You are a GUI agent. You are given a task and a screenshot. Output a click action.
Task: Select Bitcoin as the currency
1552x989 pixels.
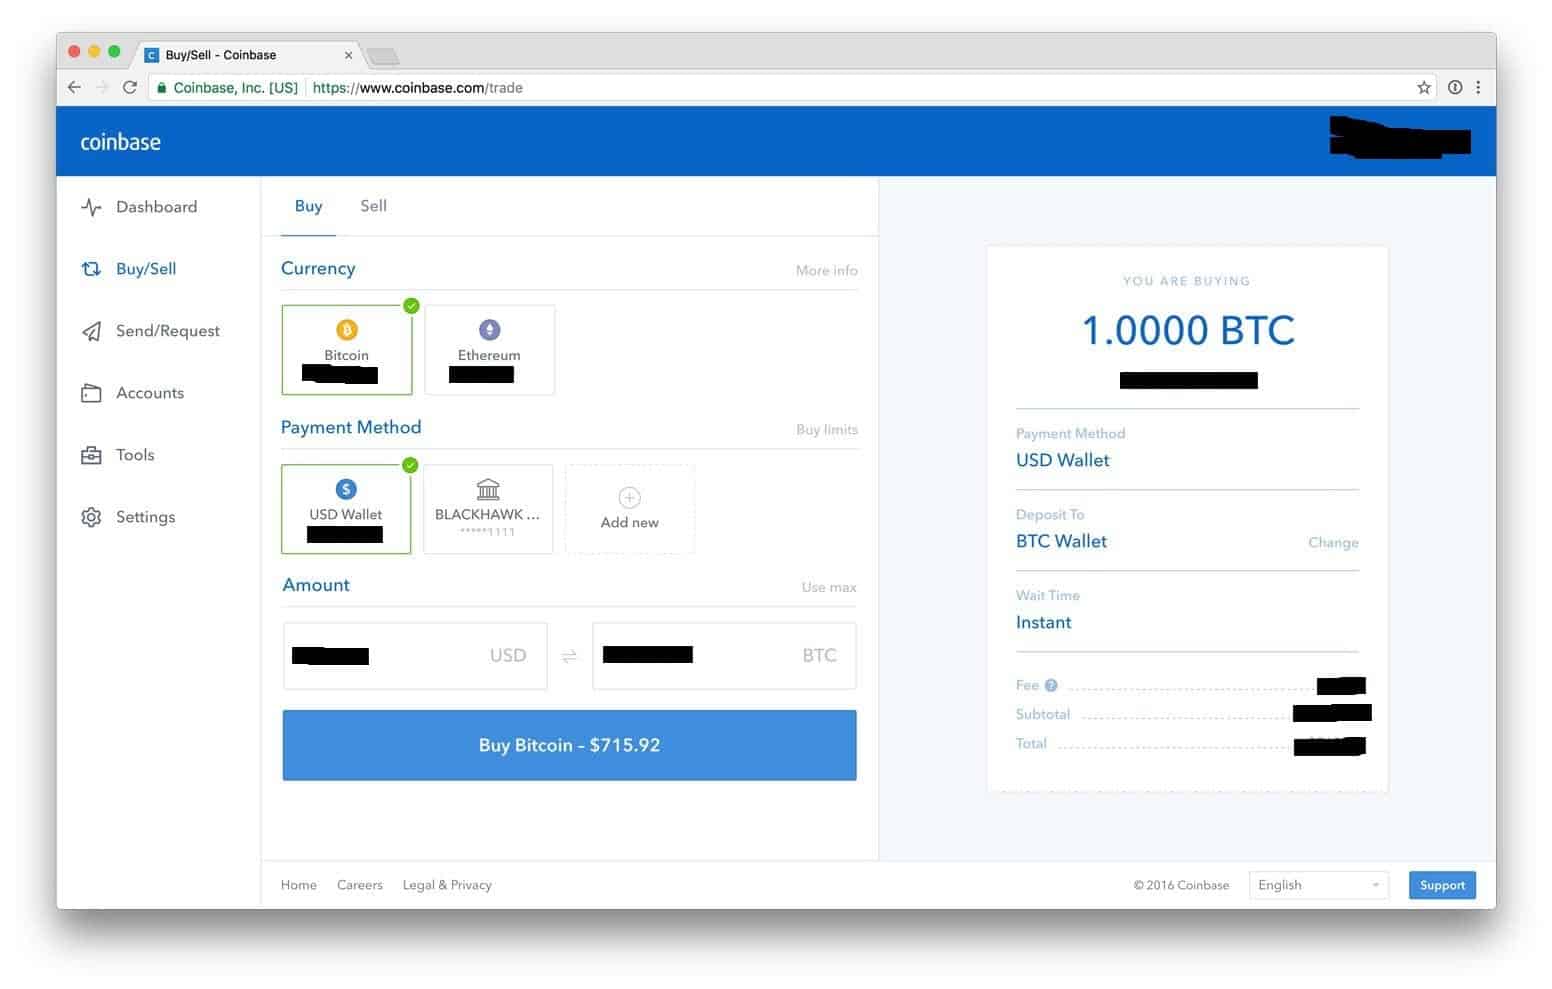(x=347, y=350)
